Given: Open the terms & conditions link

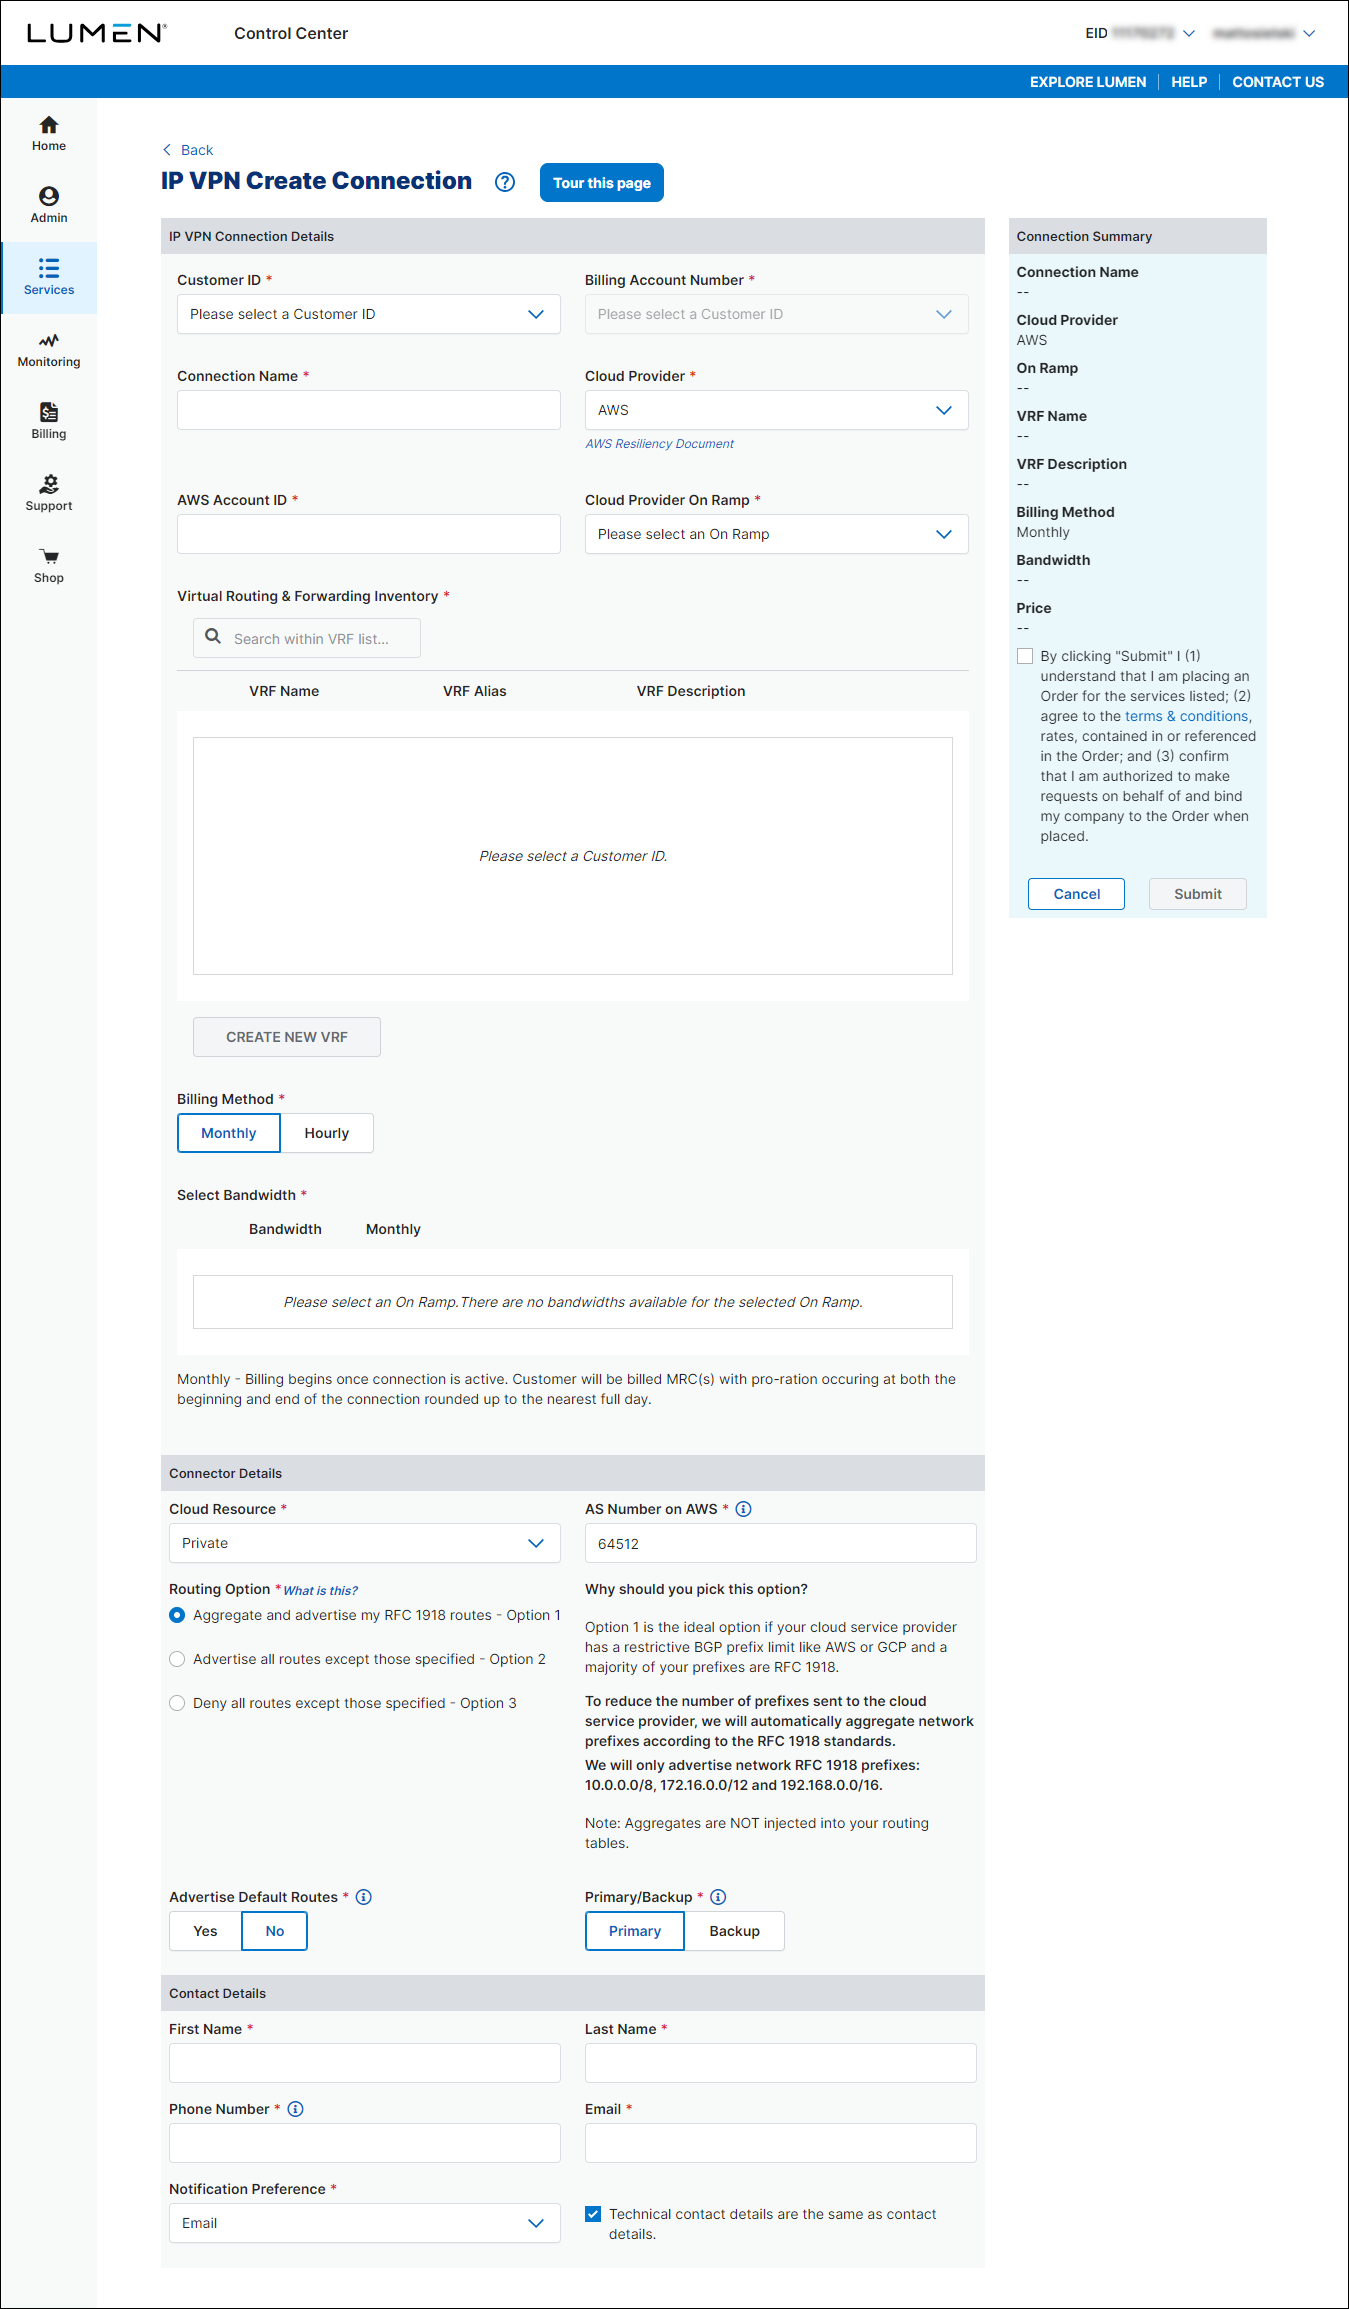Looking at the screenshot, I should click(x=1187, y=716).
